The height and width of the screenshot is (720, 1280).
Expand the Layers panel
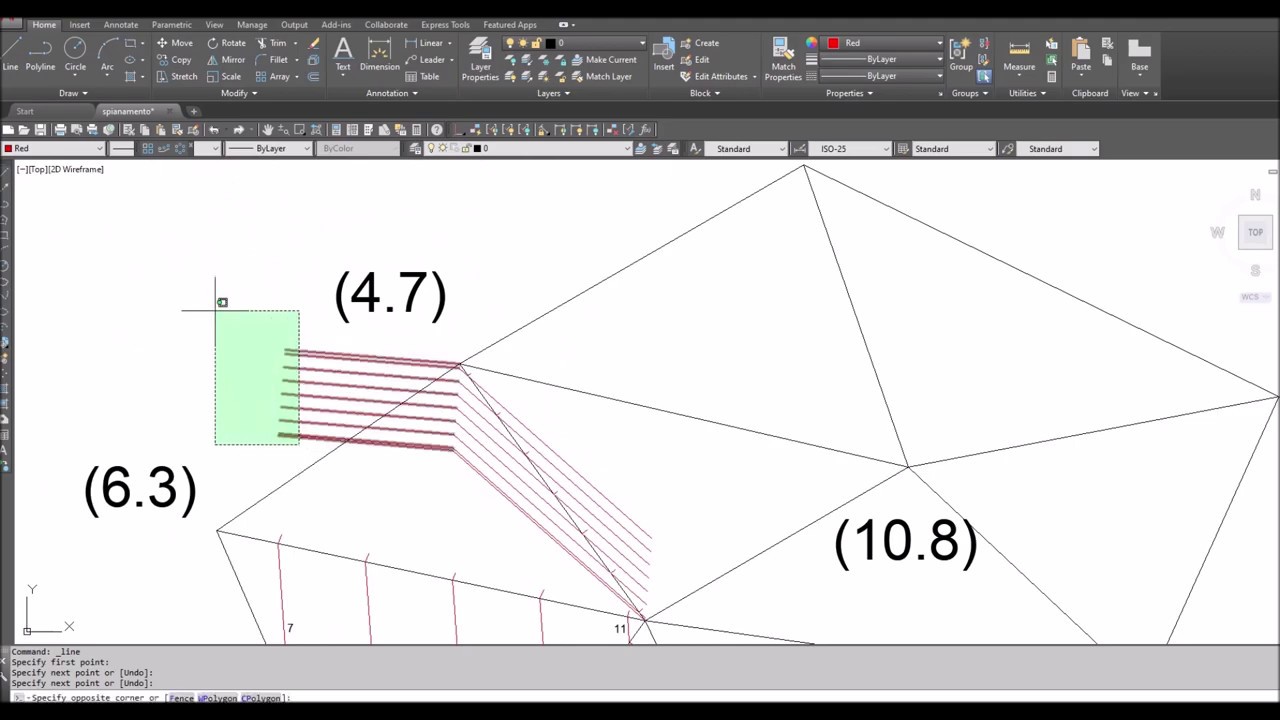click(x=553, y=93)
